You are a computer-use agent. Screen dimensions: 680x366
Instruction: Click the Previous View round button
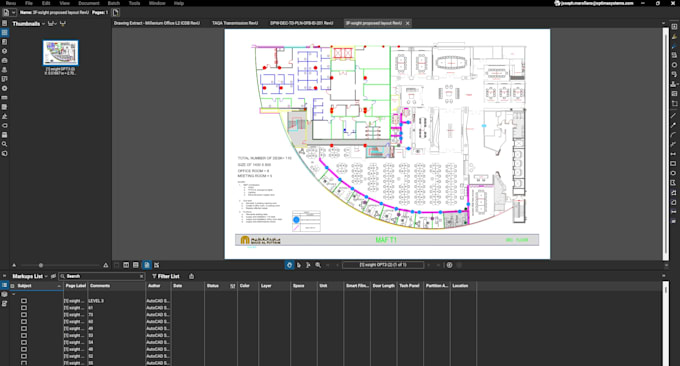click(x=449, y=265)
